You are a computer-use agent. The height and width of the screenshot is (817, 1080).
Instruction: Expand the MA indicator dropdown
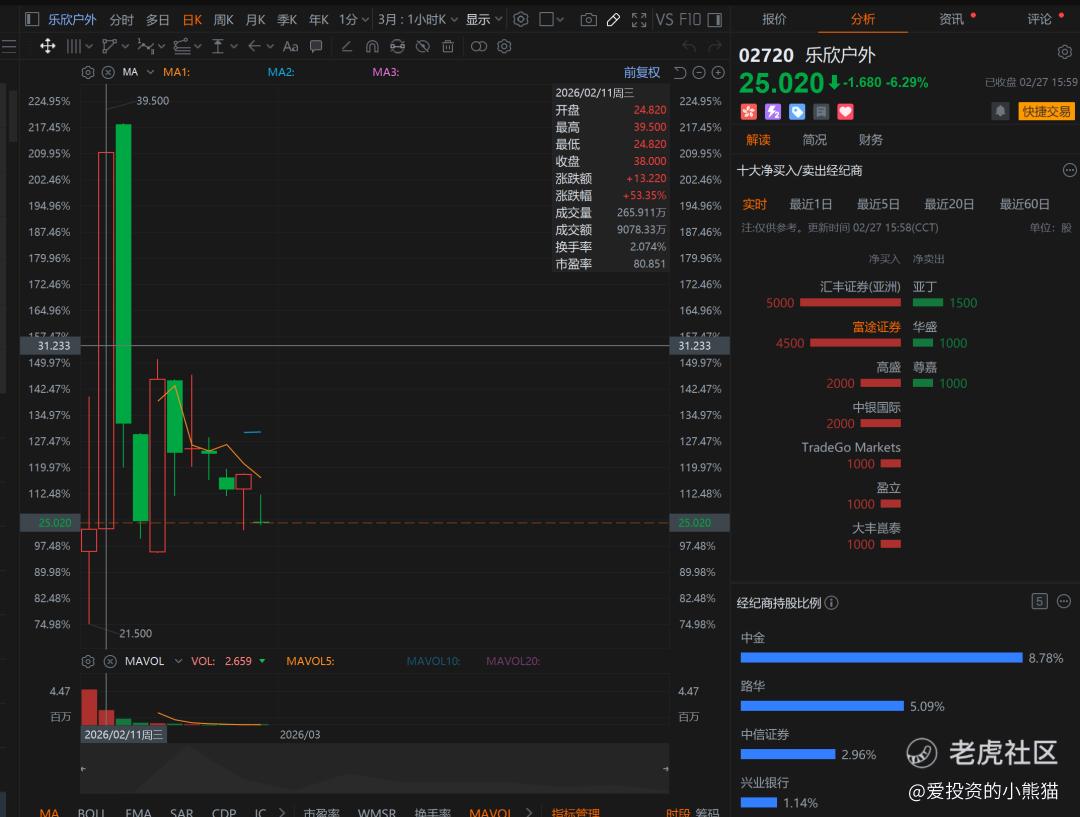coord(150,72)
